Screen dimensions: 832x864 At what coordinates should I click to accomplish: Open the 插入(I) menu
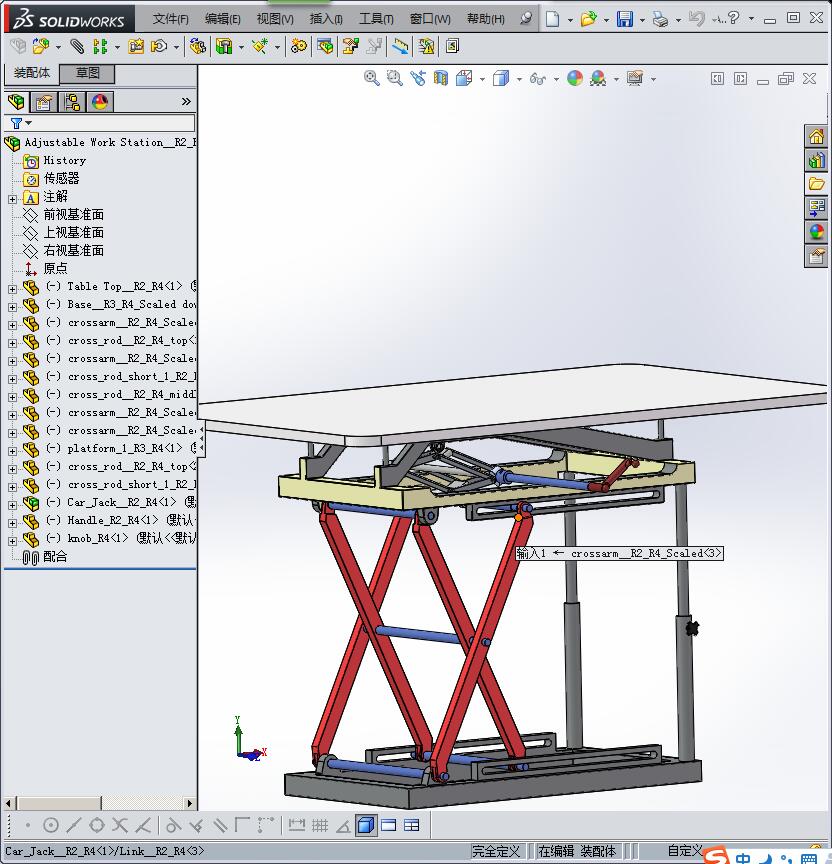pyautogui.click(x=326, y=19)
